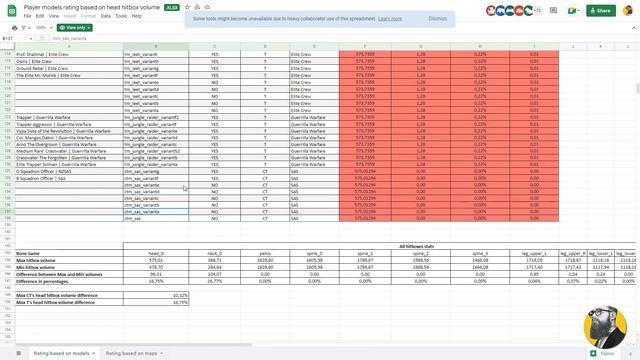
Task: Select "Max CT's head hitbox volume difference" cell
Action: (x=69, y=295)
